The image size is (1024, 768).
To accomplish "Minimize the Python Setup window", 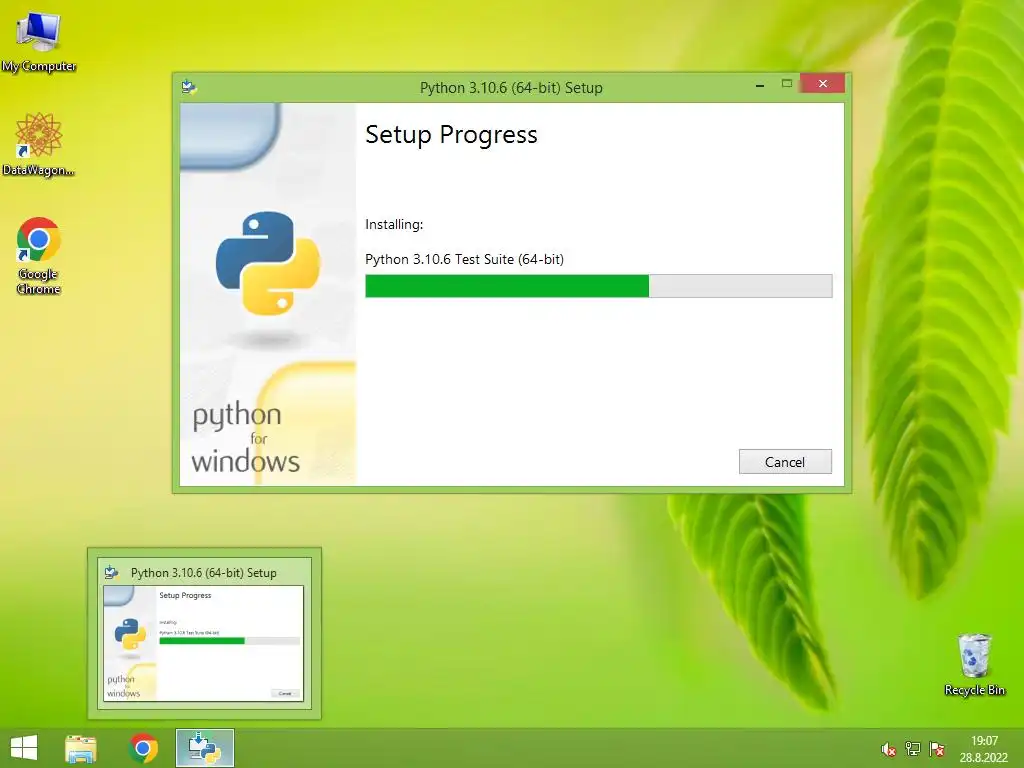I will (x=760, y=85).
